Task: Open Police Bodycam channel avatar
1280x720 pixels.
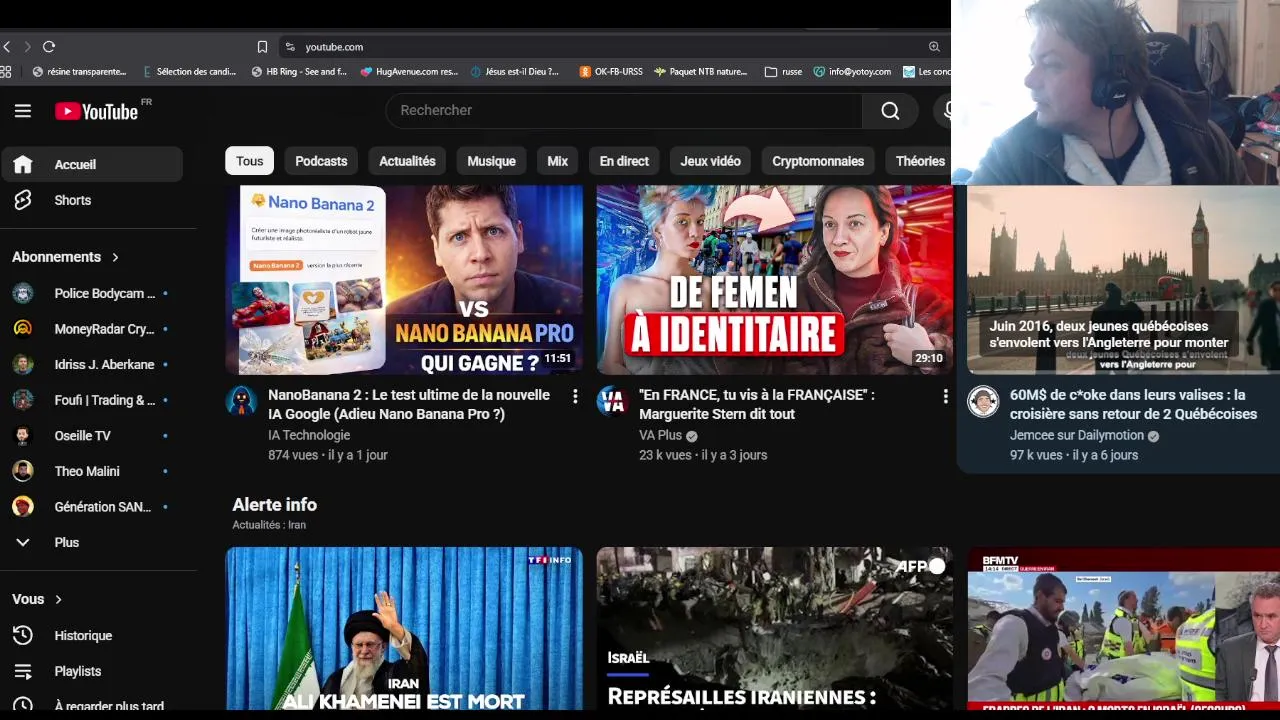Action: pyautogui.click(x=23, y=293)
